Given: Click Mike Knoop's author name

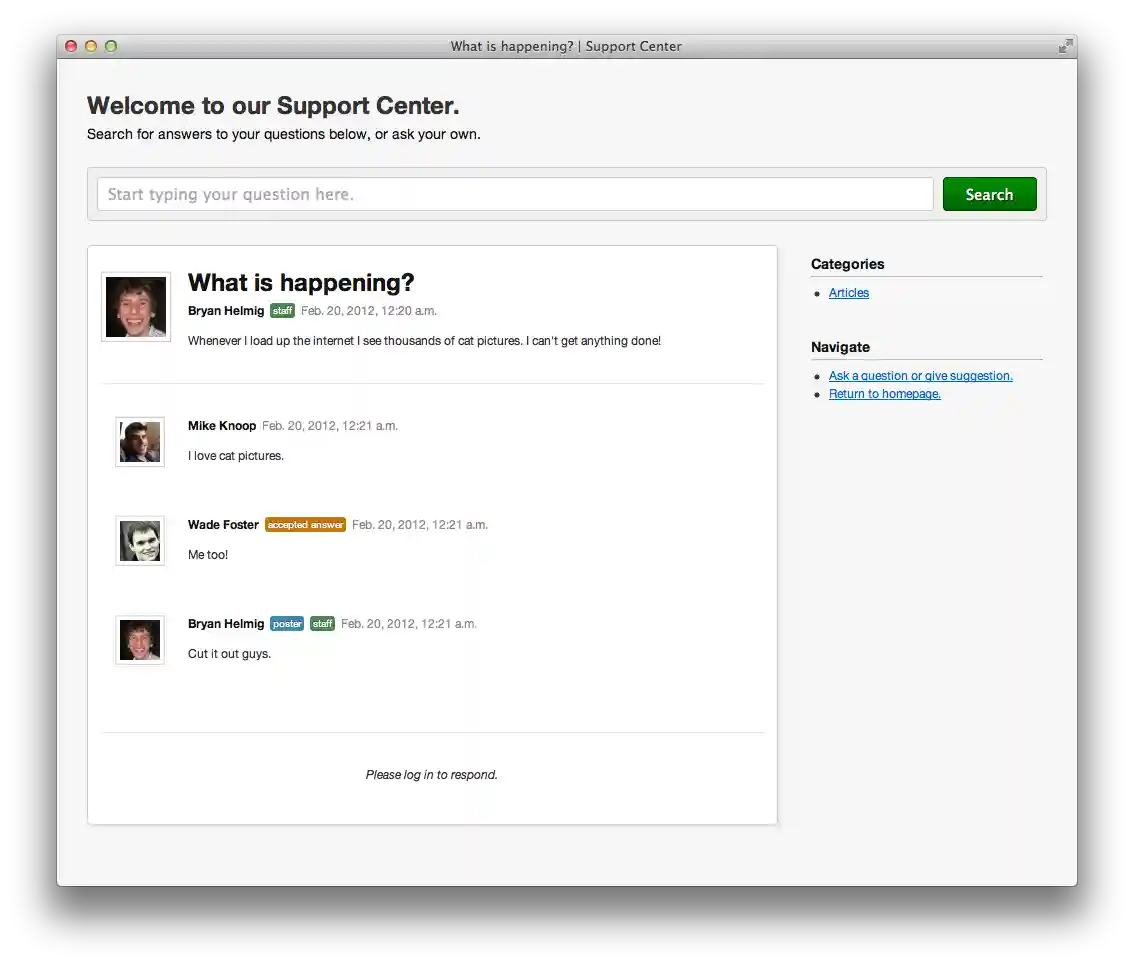Looking at the screenshot, I should (222, 426).
